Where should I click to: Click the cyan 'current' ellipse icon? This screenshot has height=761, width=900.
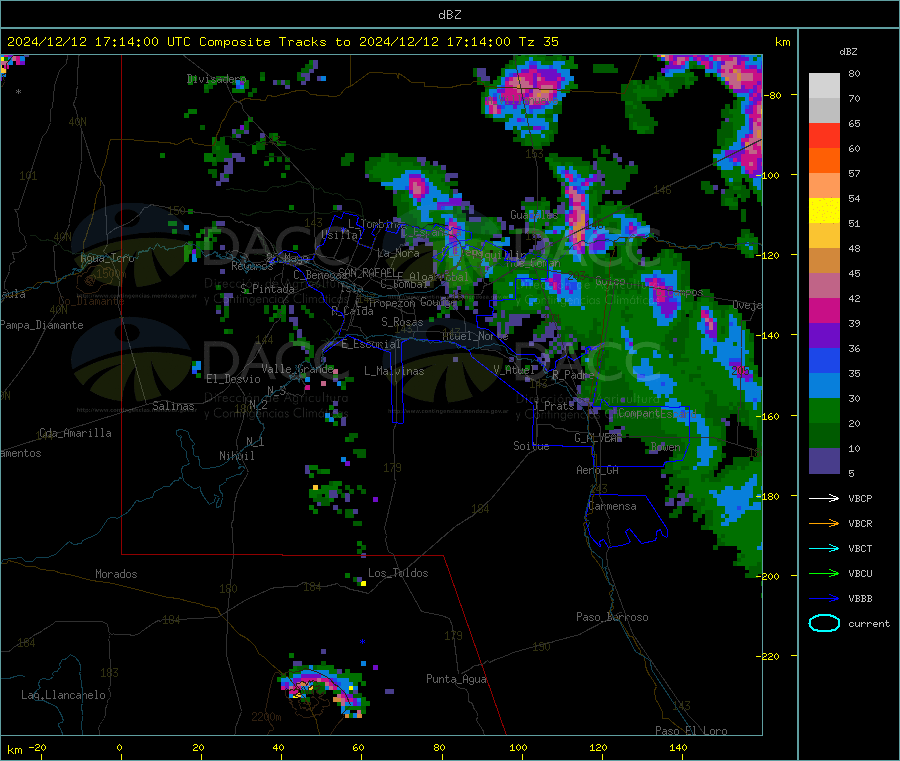tap(824, 623)
